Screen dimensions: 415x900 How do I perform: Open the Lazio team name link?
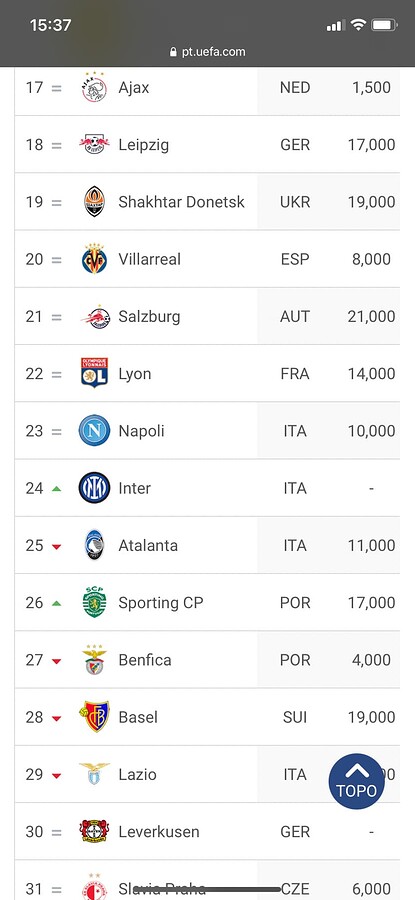(137, 774)
